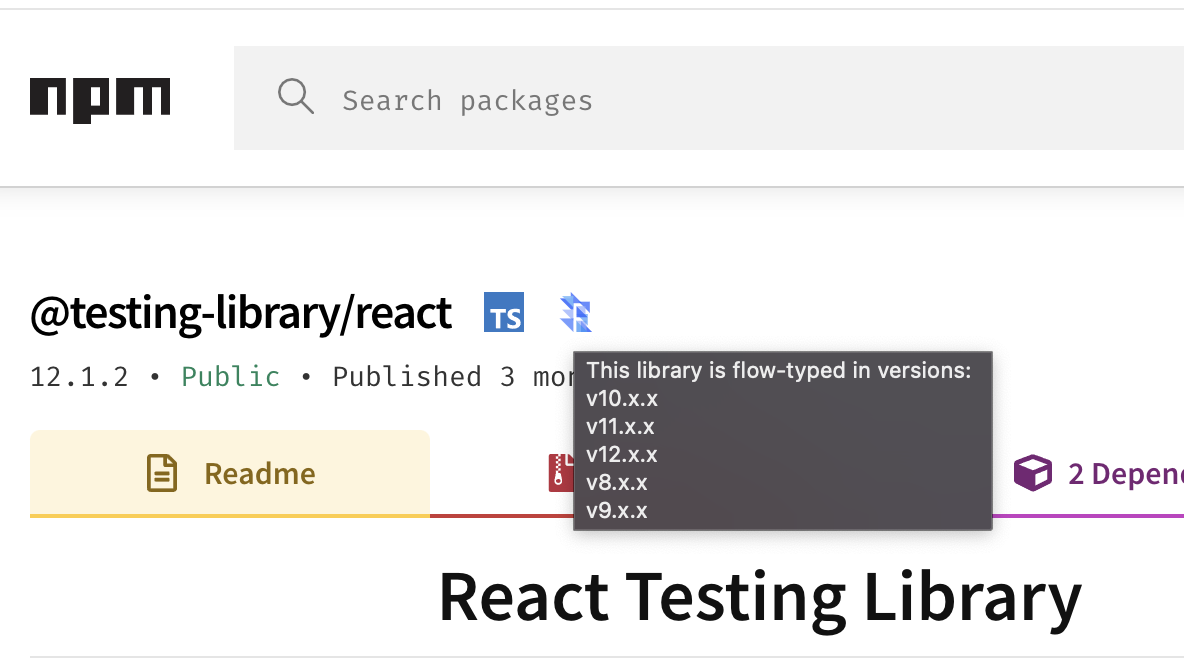Click the Readme document icon
Viewport: 1184px width, 662px height.
[162, 473]
